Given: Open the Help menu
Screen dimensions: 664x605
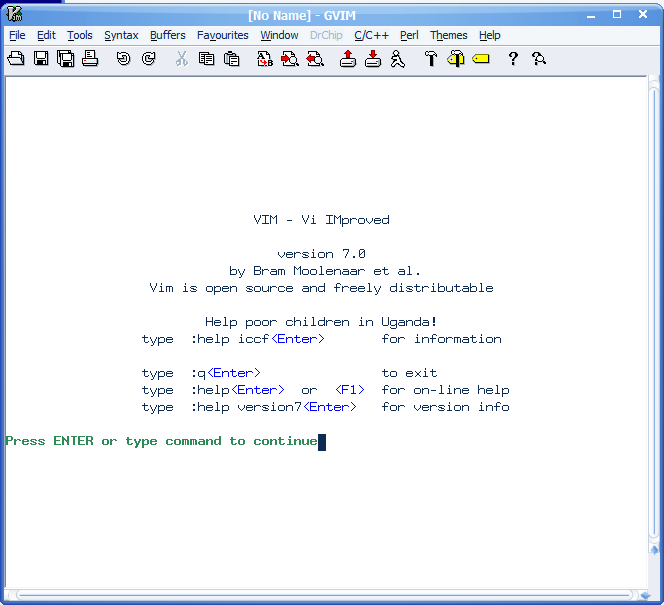Looking at the screenshot, I should click(490, 35).
